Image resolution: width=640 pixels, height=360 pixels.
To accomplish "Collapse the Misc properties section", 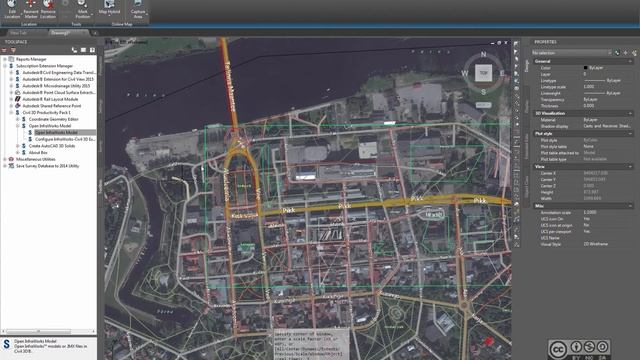I will coord(630,206).
